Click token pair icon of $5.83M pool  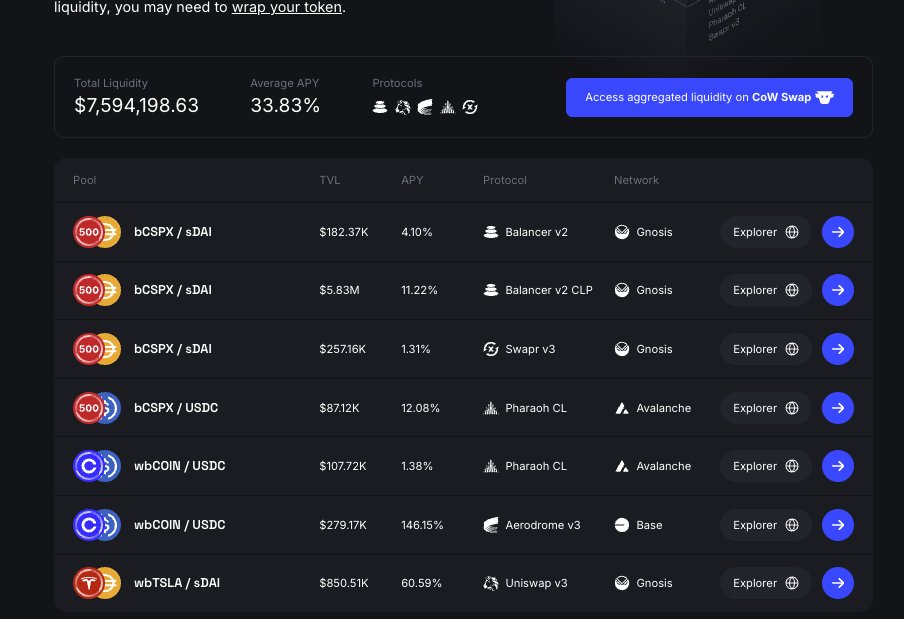click(97, 290)
